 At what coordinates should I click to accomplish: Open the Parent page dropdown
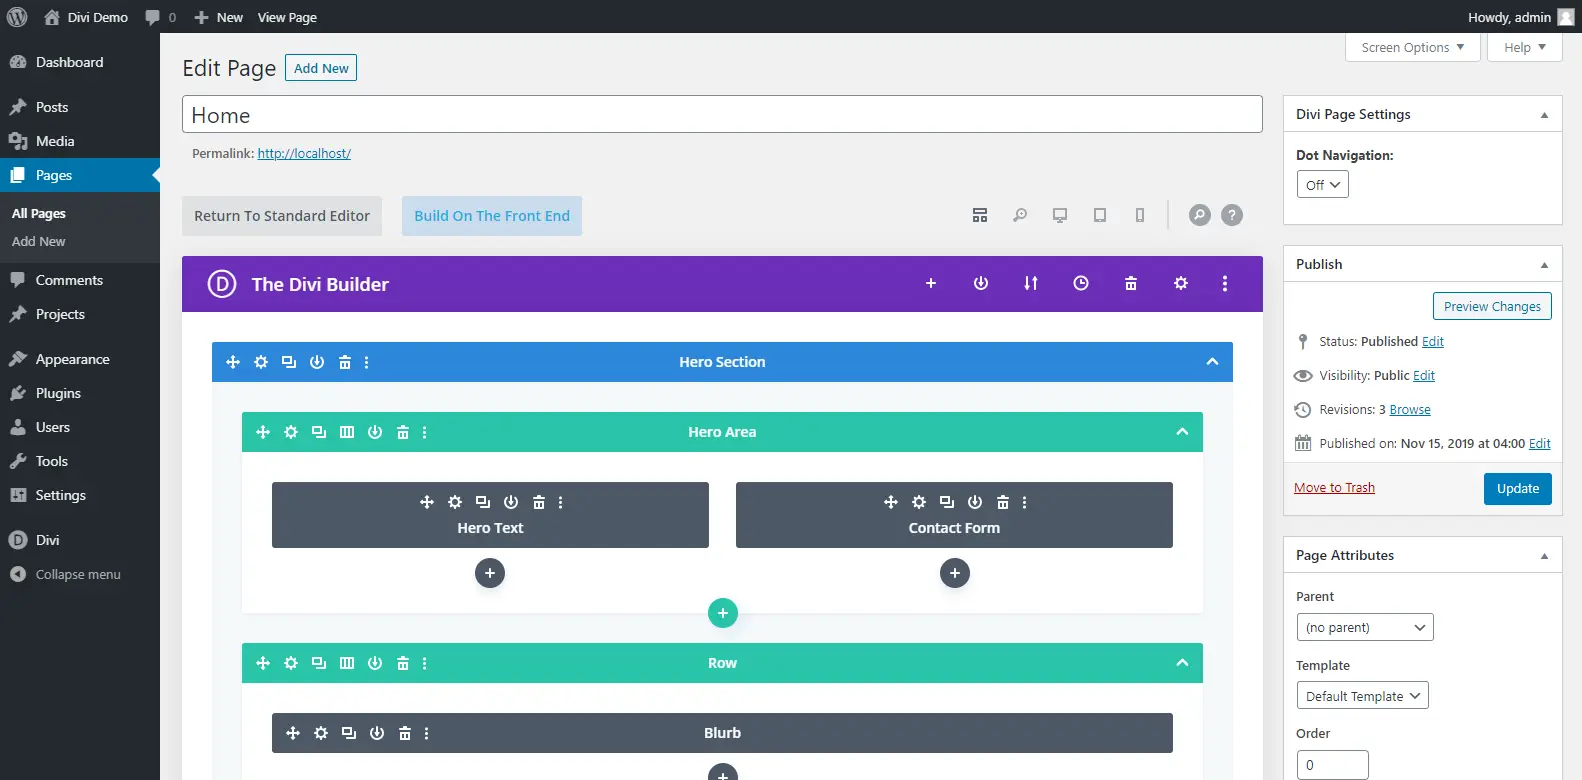1365,627
